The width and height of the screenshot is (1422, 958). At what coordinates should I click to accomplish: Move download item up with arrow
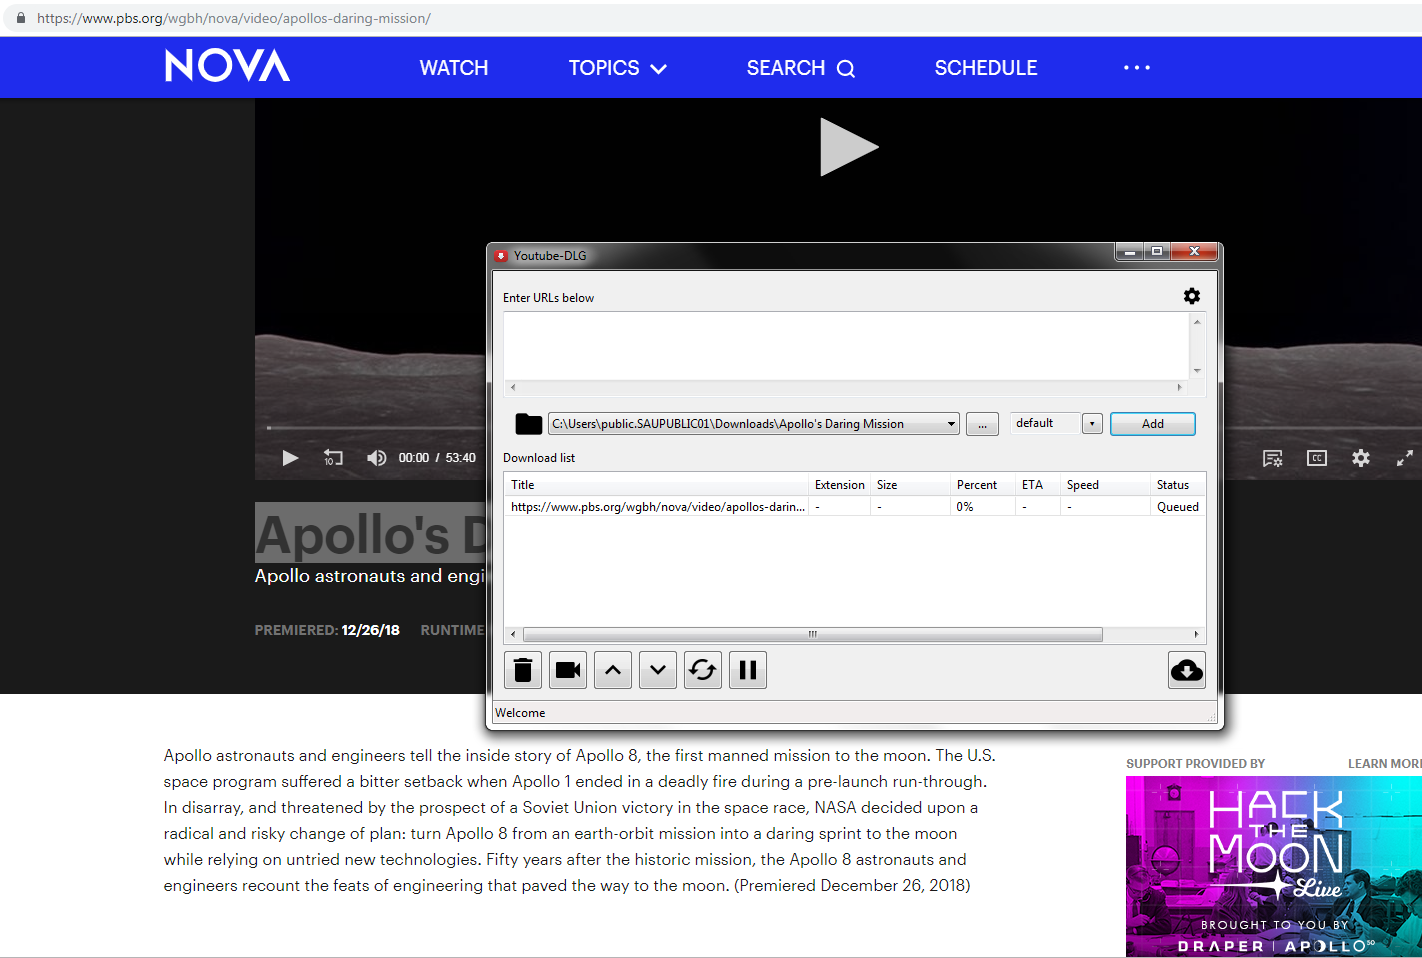pos(613,670)
